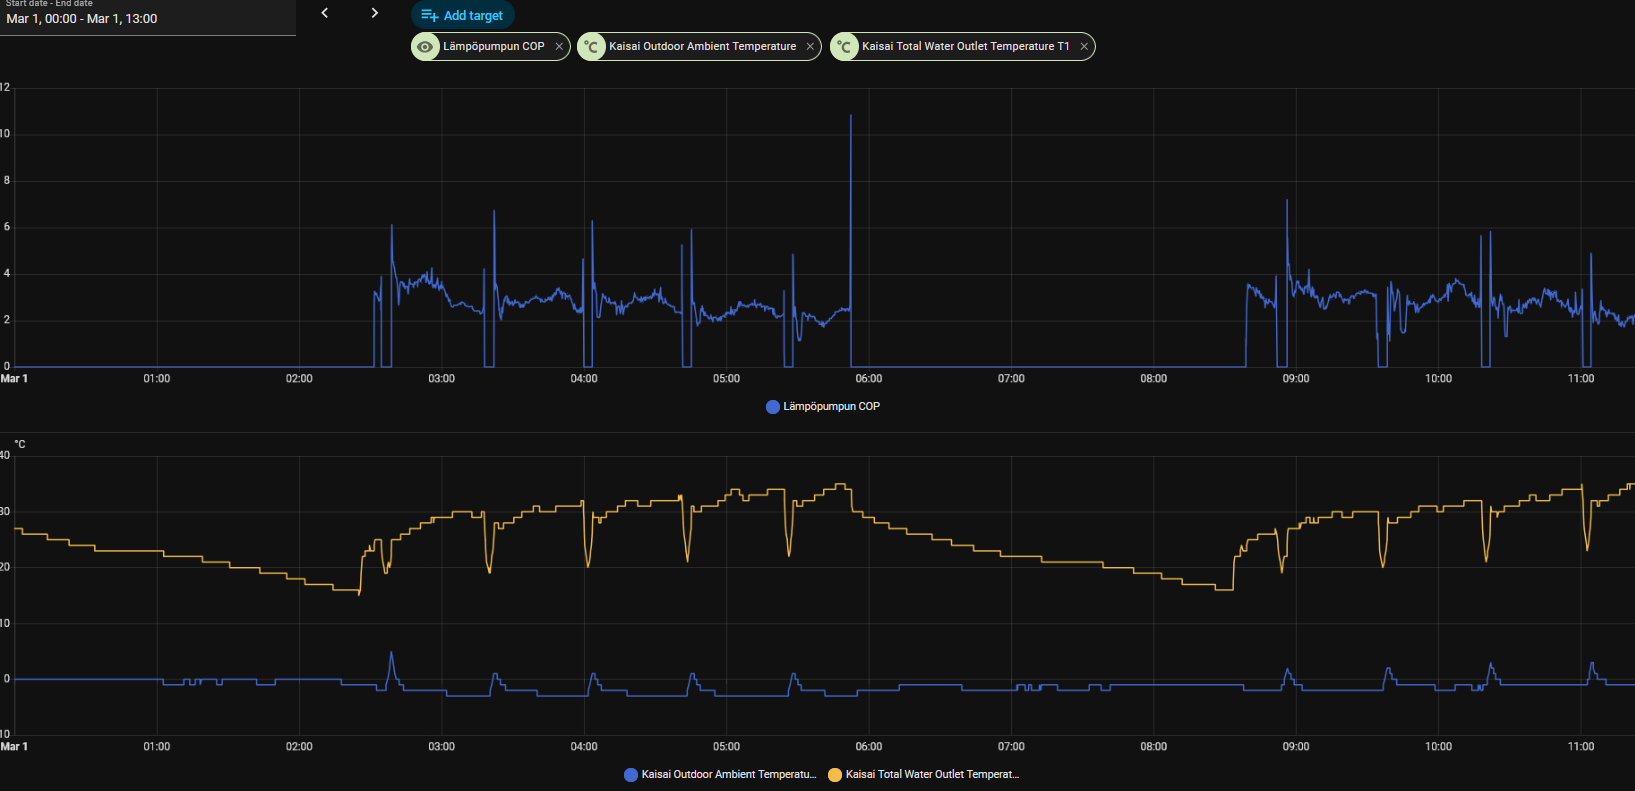Remove Kaisai Total Water Outlet Temperature T1 chip

[x=1084, y=47]
